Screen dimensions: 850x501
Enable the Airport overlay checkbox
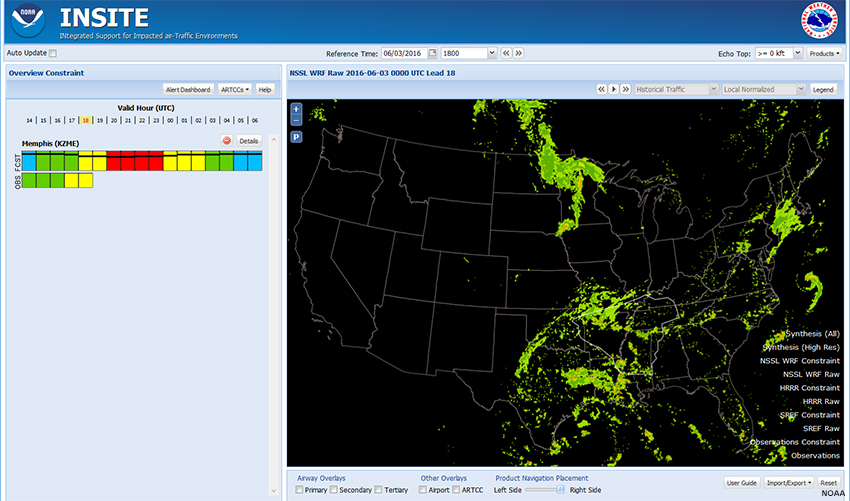[423, 490]
